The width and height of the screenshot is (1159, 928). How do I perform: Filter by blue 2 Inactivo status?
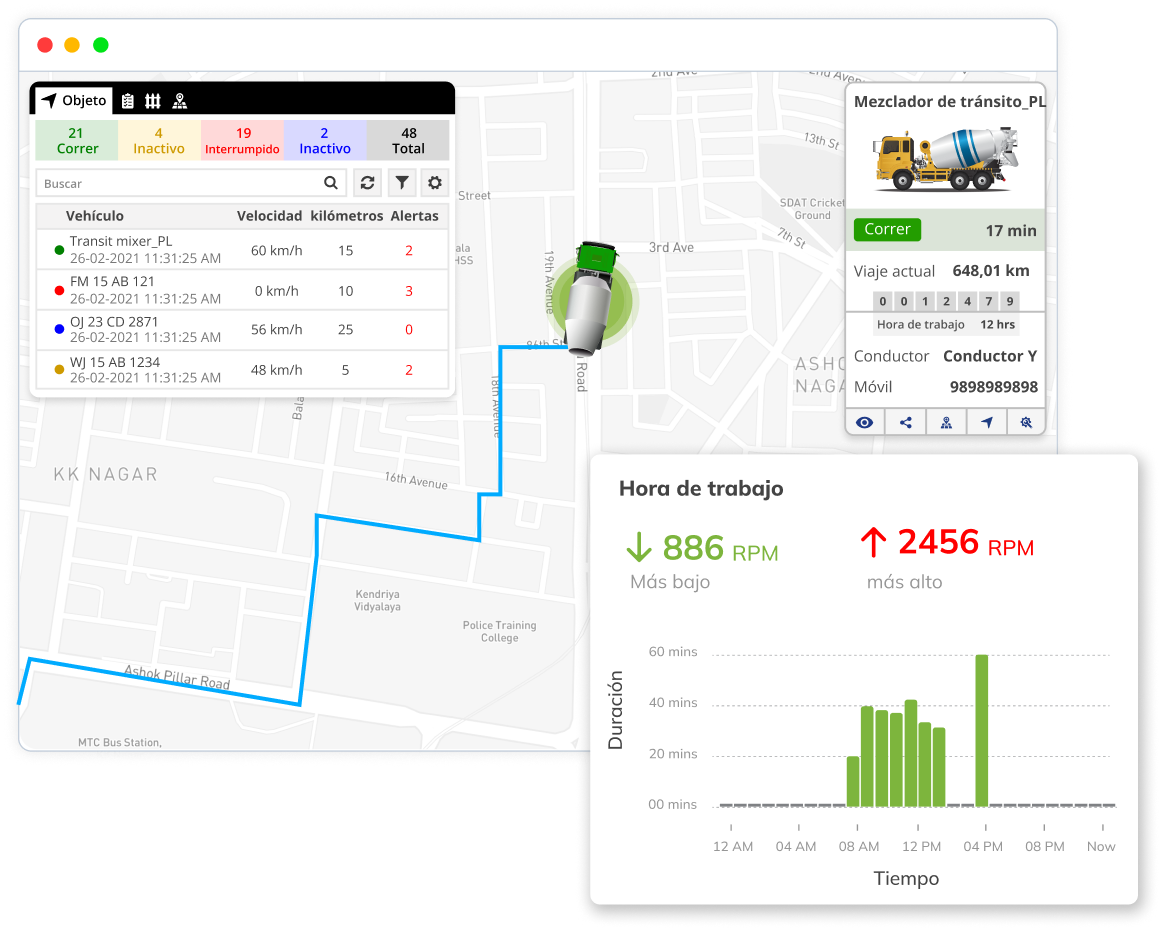click(325, 140)
